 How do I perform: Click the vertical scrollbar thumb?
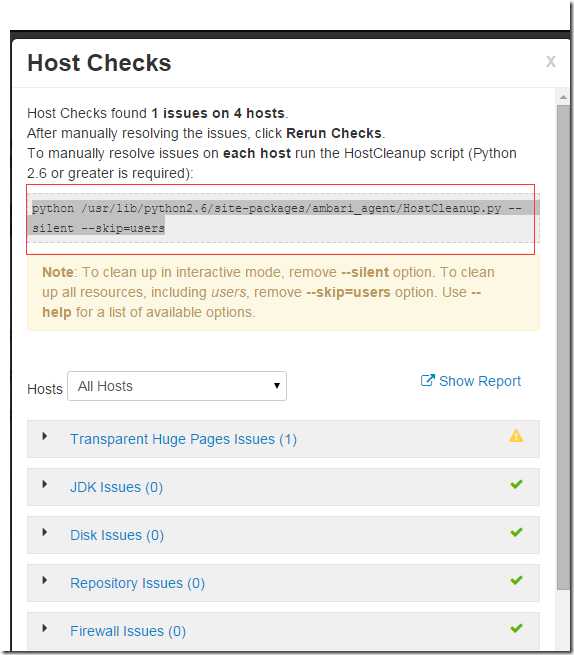tap(563, 348)
